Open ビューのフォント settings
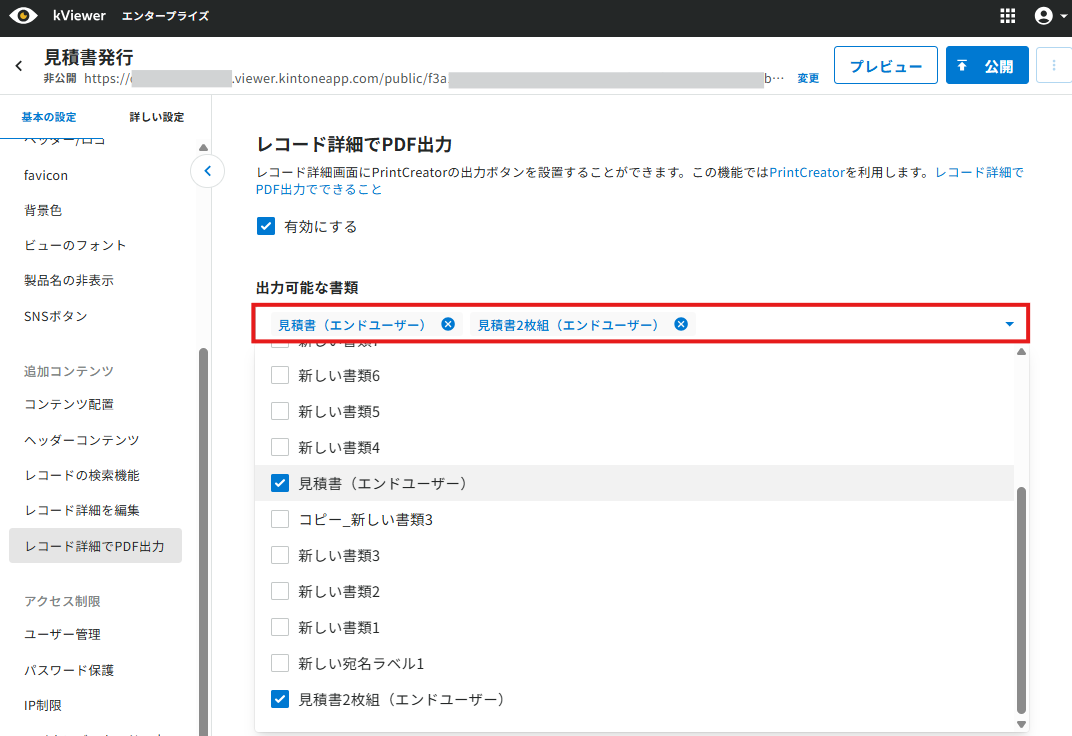This screenshot has height=736, width=1072. coord(75,245)
